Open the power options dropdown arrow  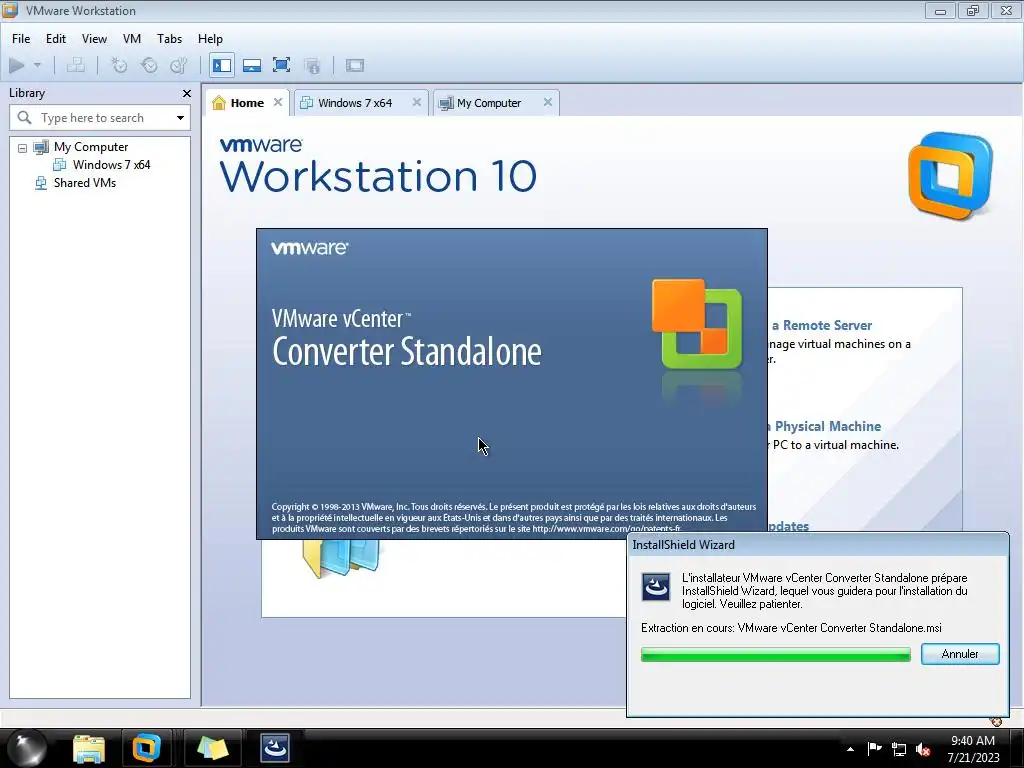pos(37,65)
